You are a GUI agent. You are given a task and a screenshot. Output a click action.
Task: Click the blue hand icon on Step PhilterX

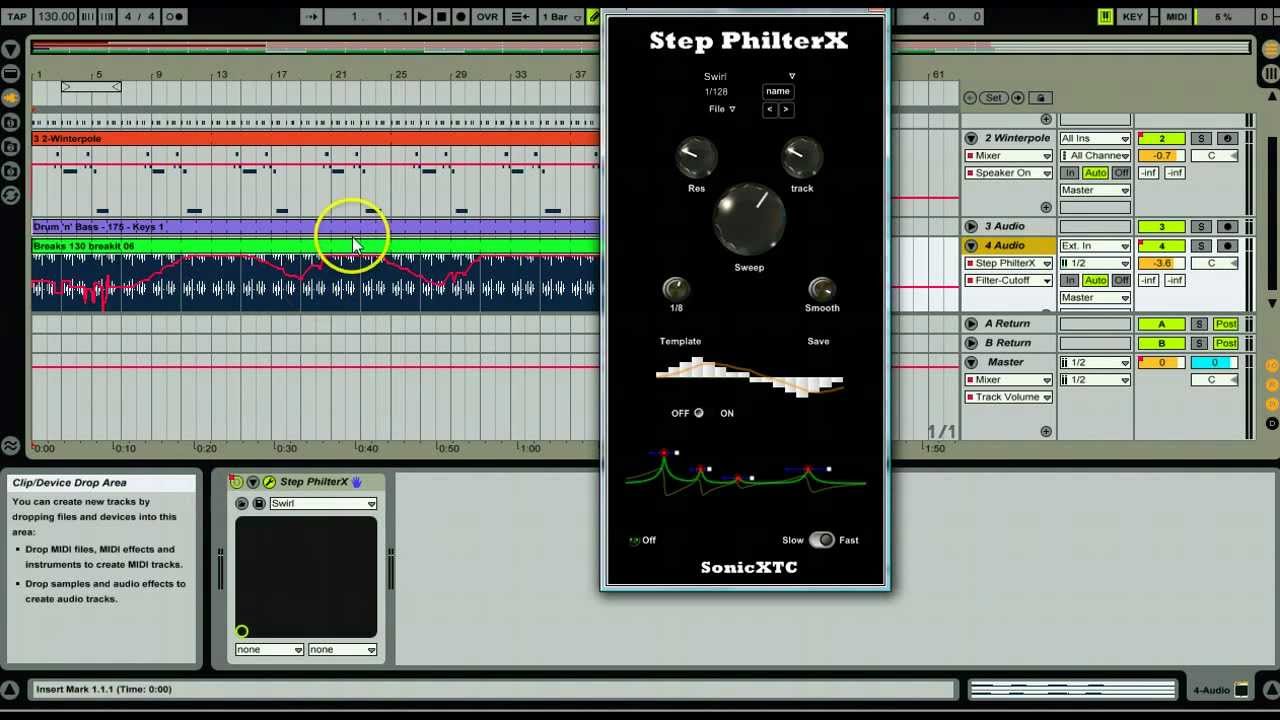click(x=356, y=482)
